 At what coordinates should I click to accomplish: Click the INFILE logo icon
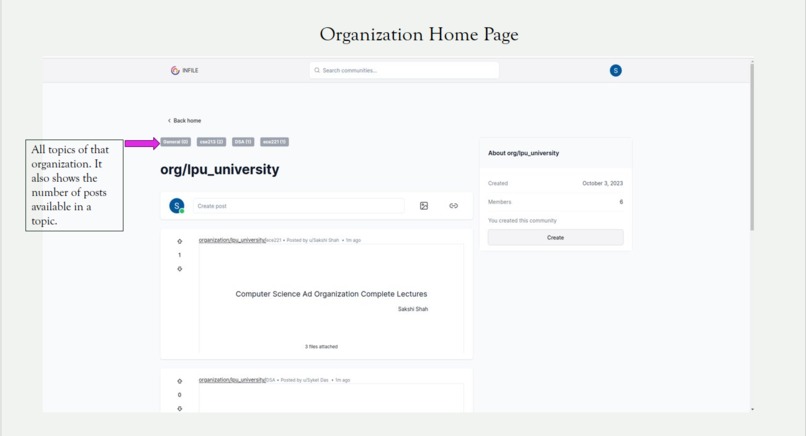(x=175, y=70)
